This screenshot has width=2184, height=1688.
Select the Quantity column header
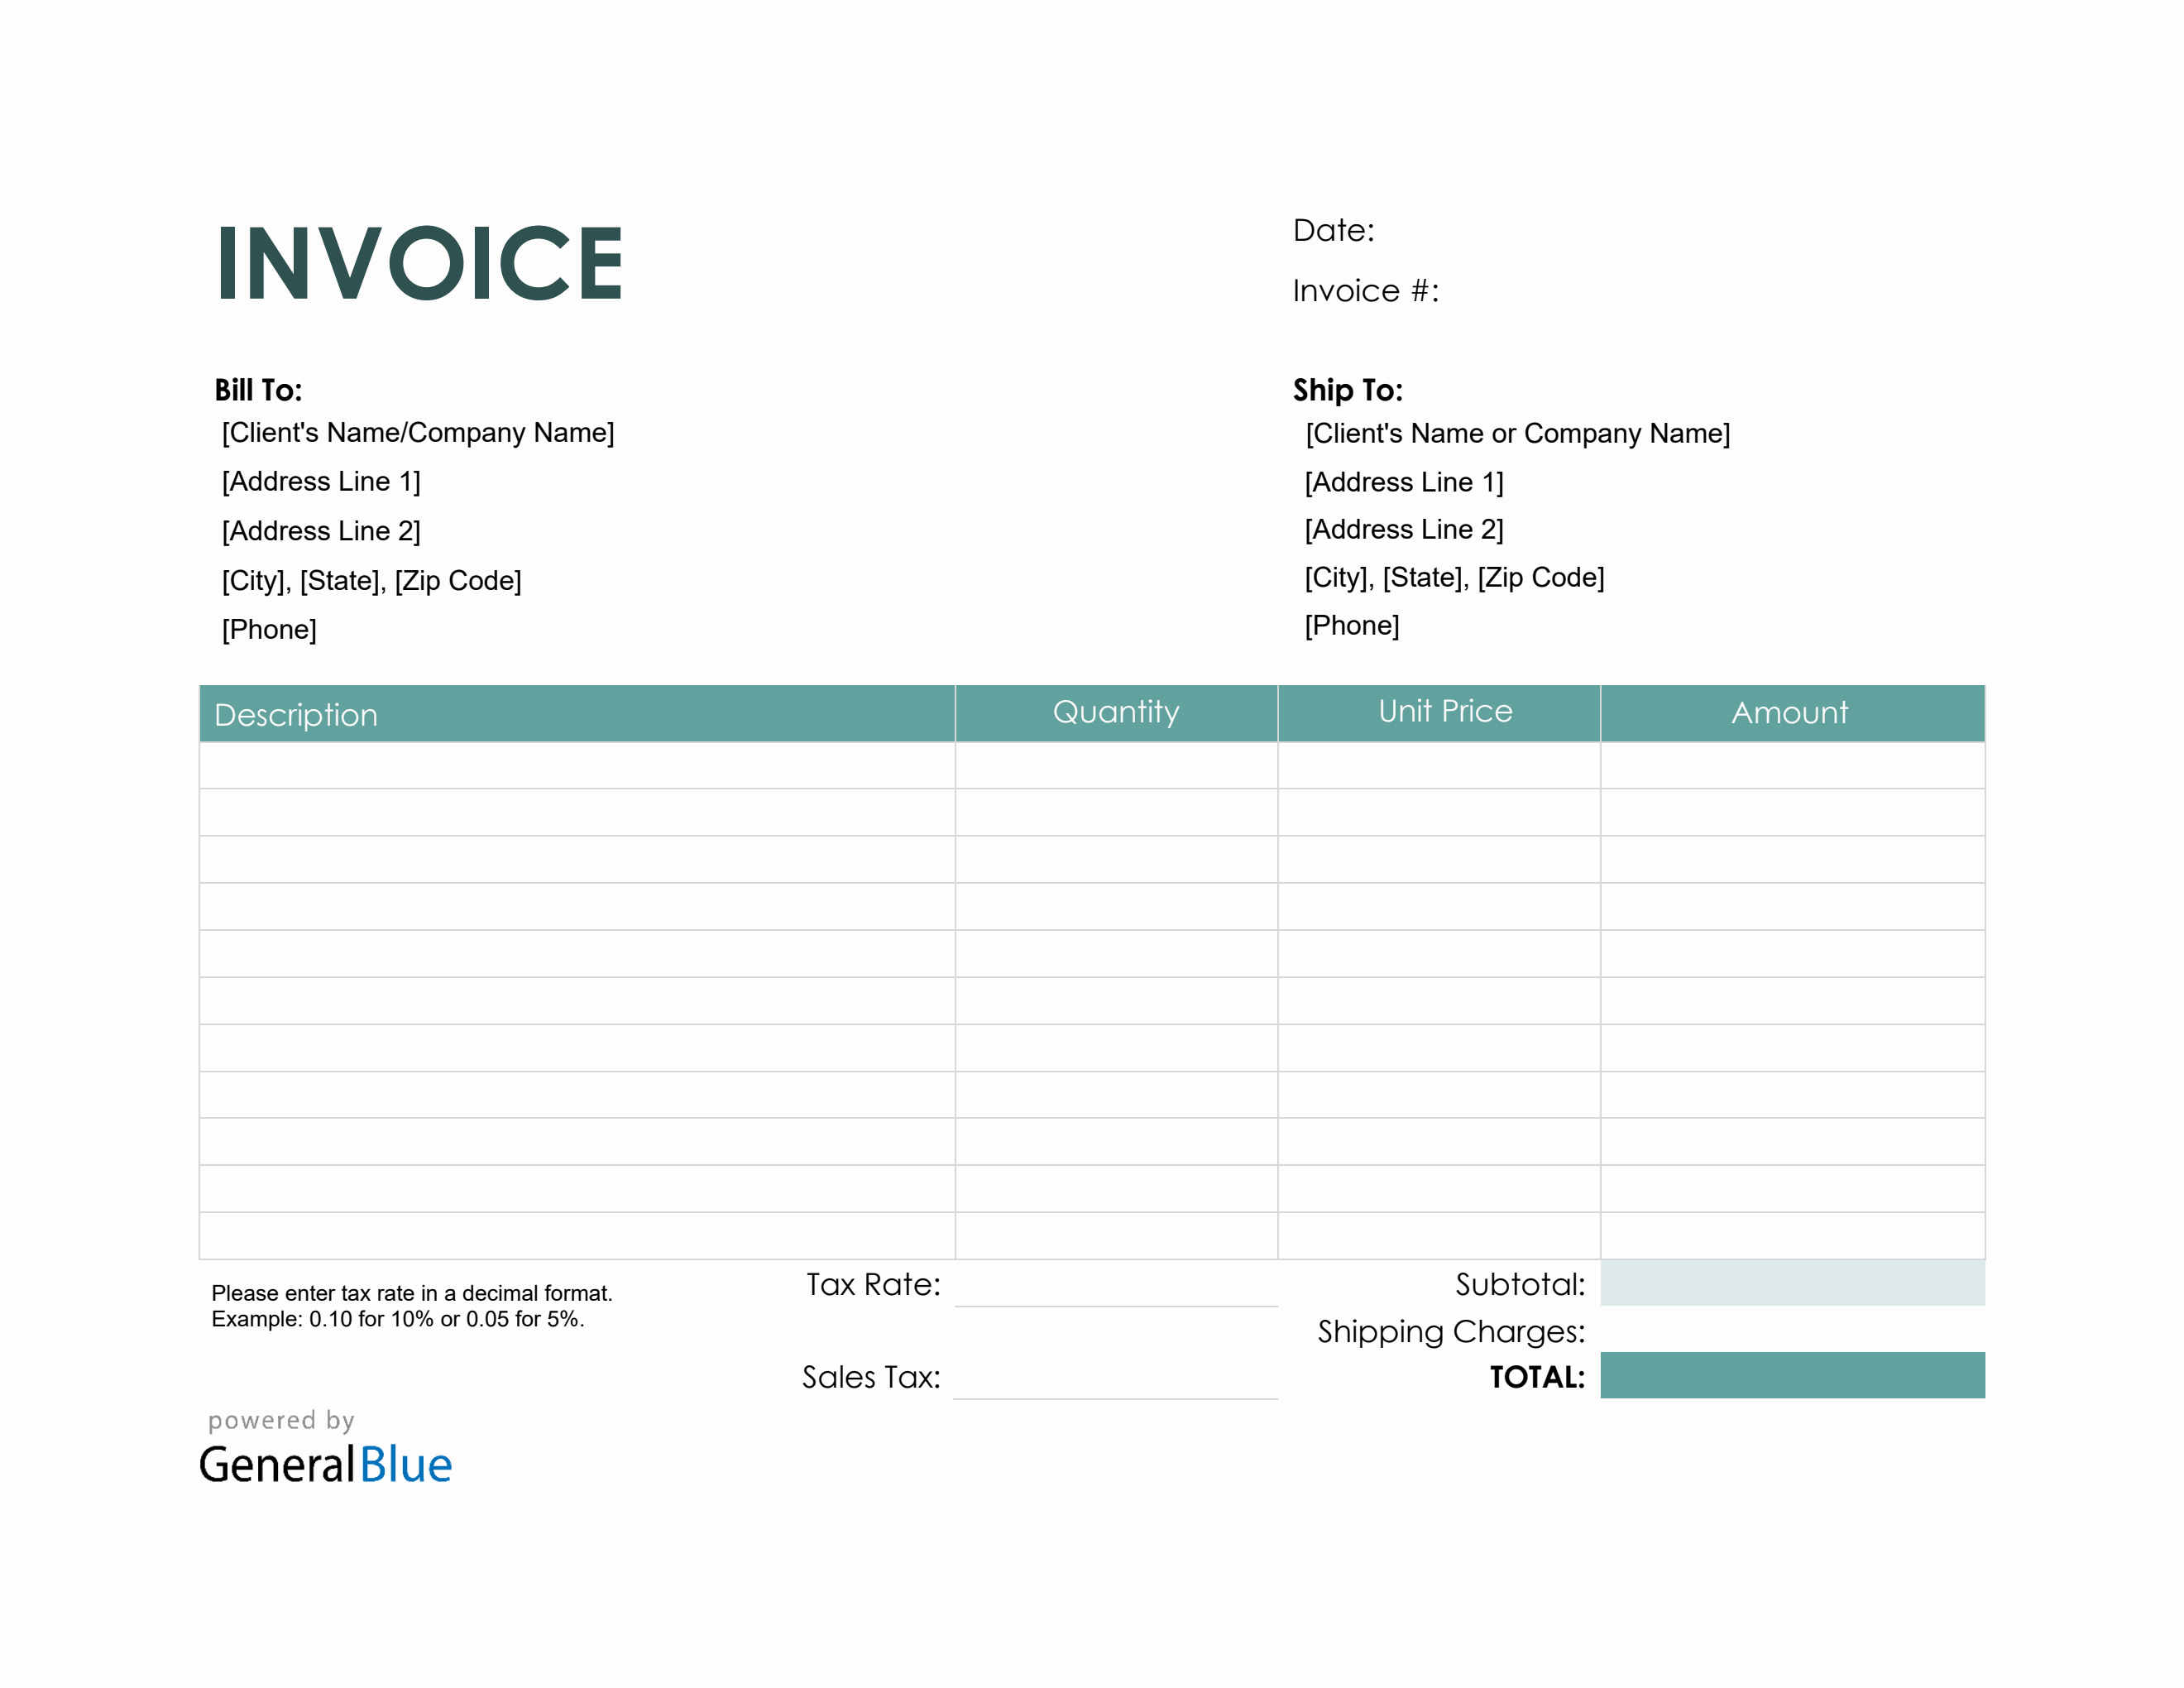(x=1115, y=713)
